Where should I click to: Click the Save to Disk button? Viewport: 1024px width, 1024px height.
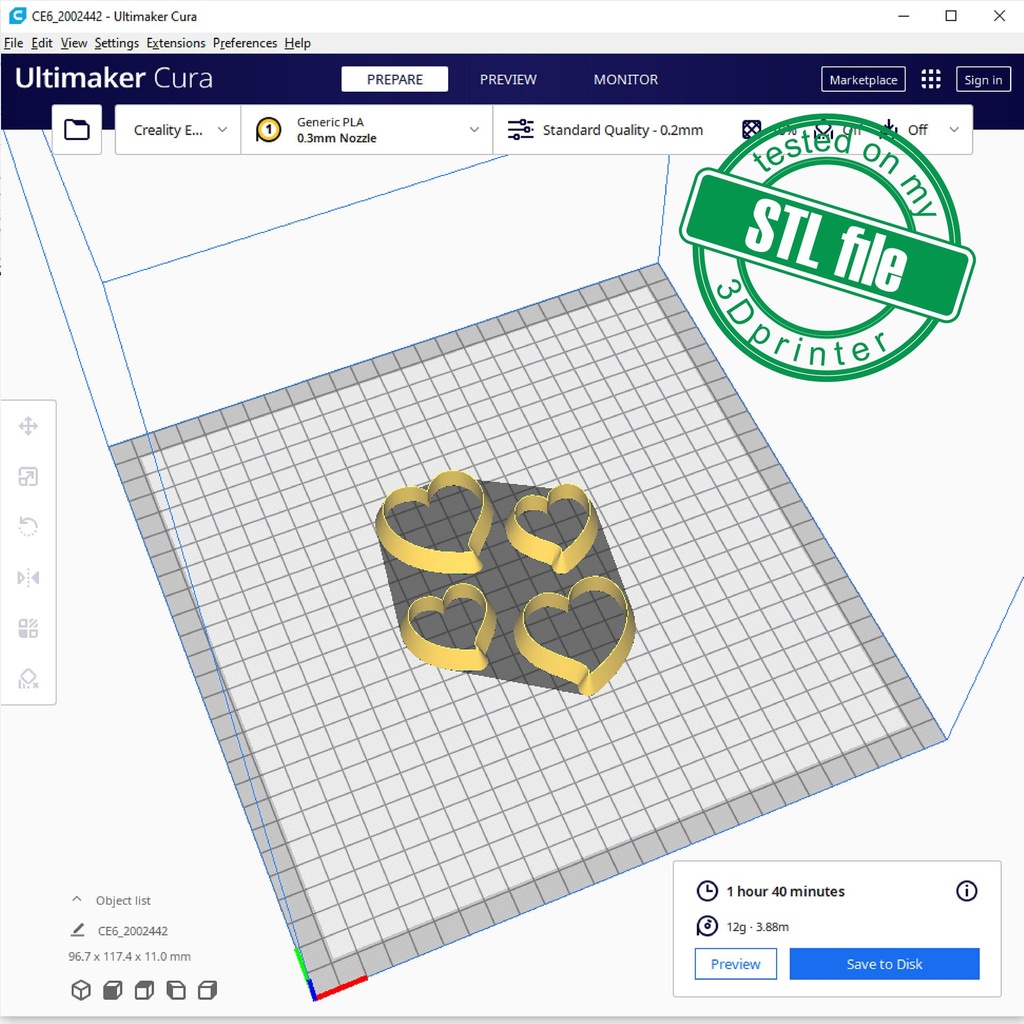pyautogui.click(x=884, y=964)
